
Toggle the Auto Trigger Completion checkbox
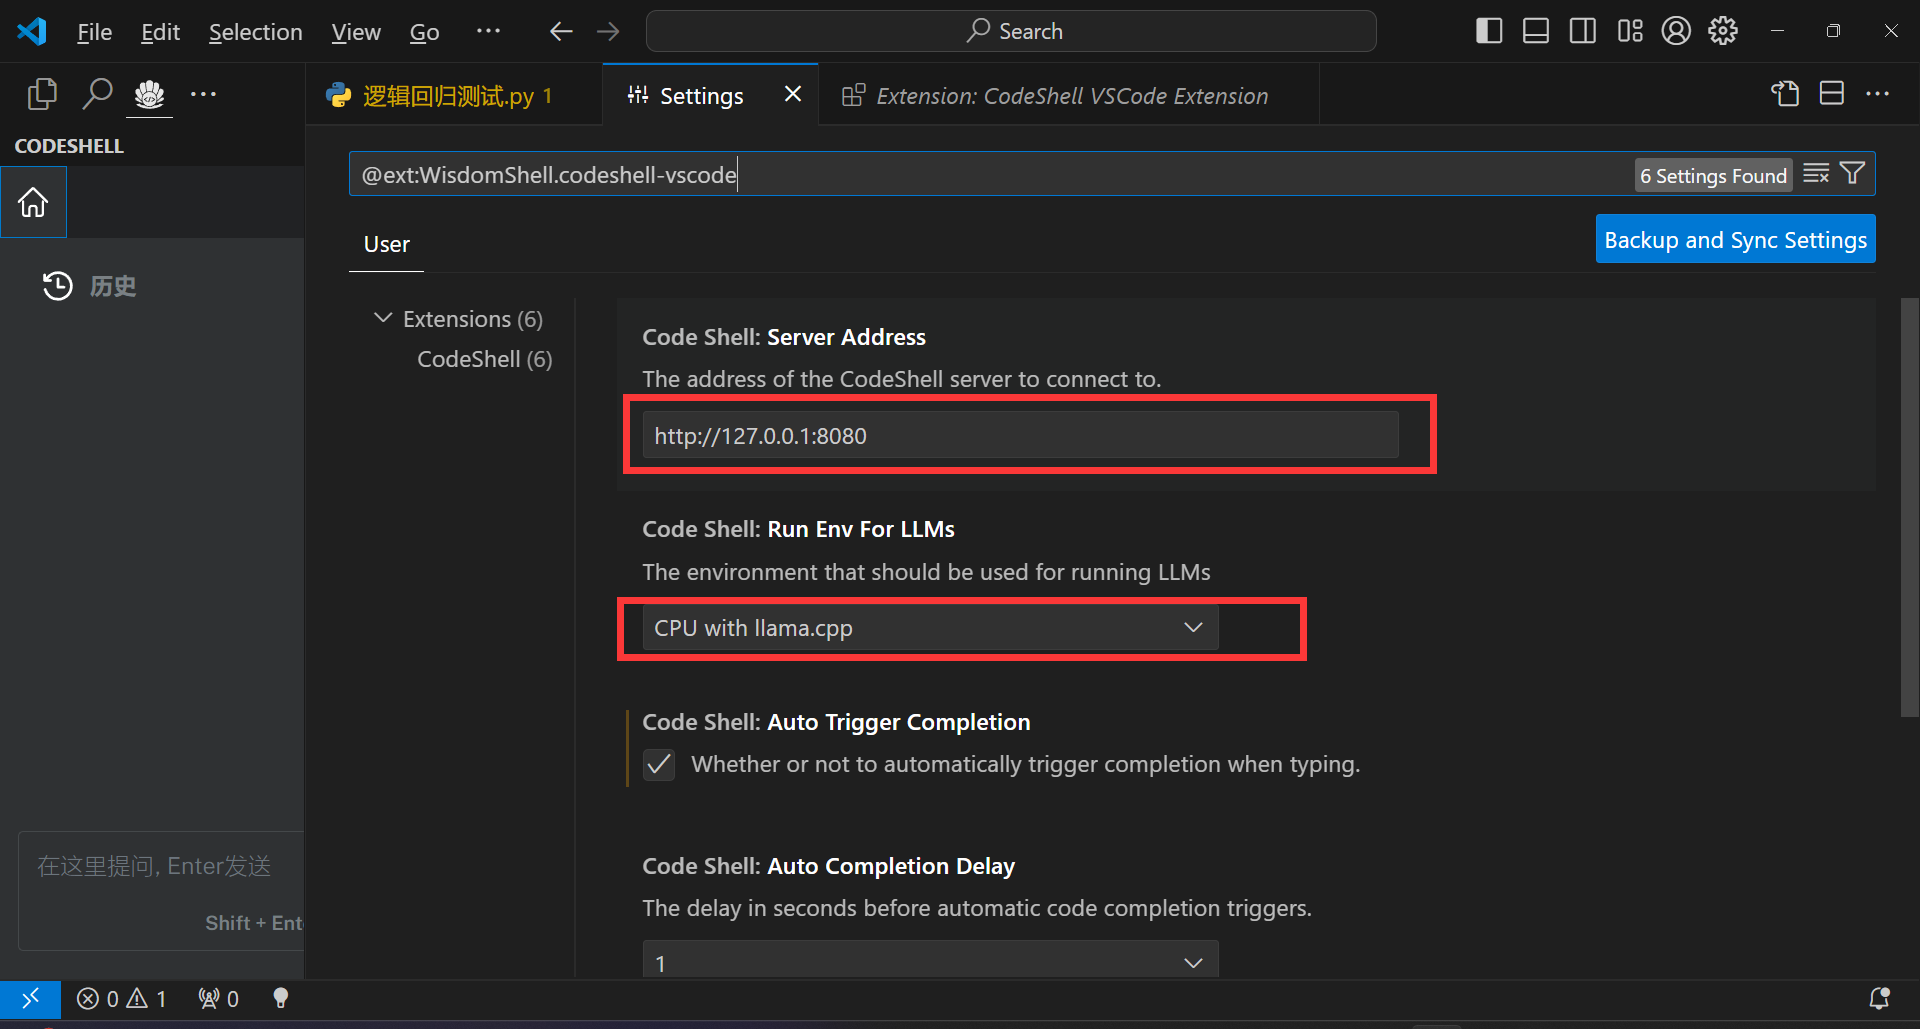click(659, 765)
